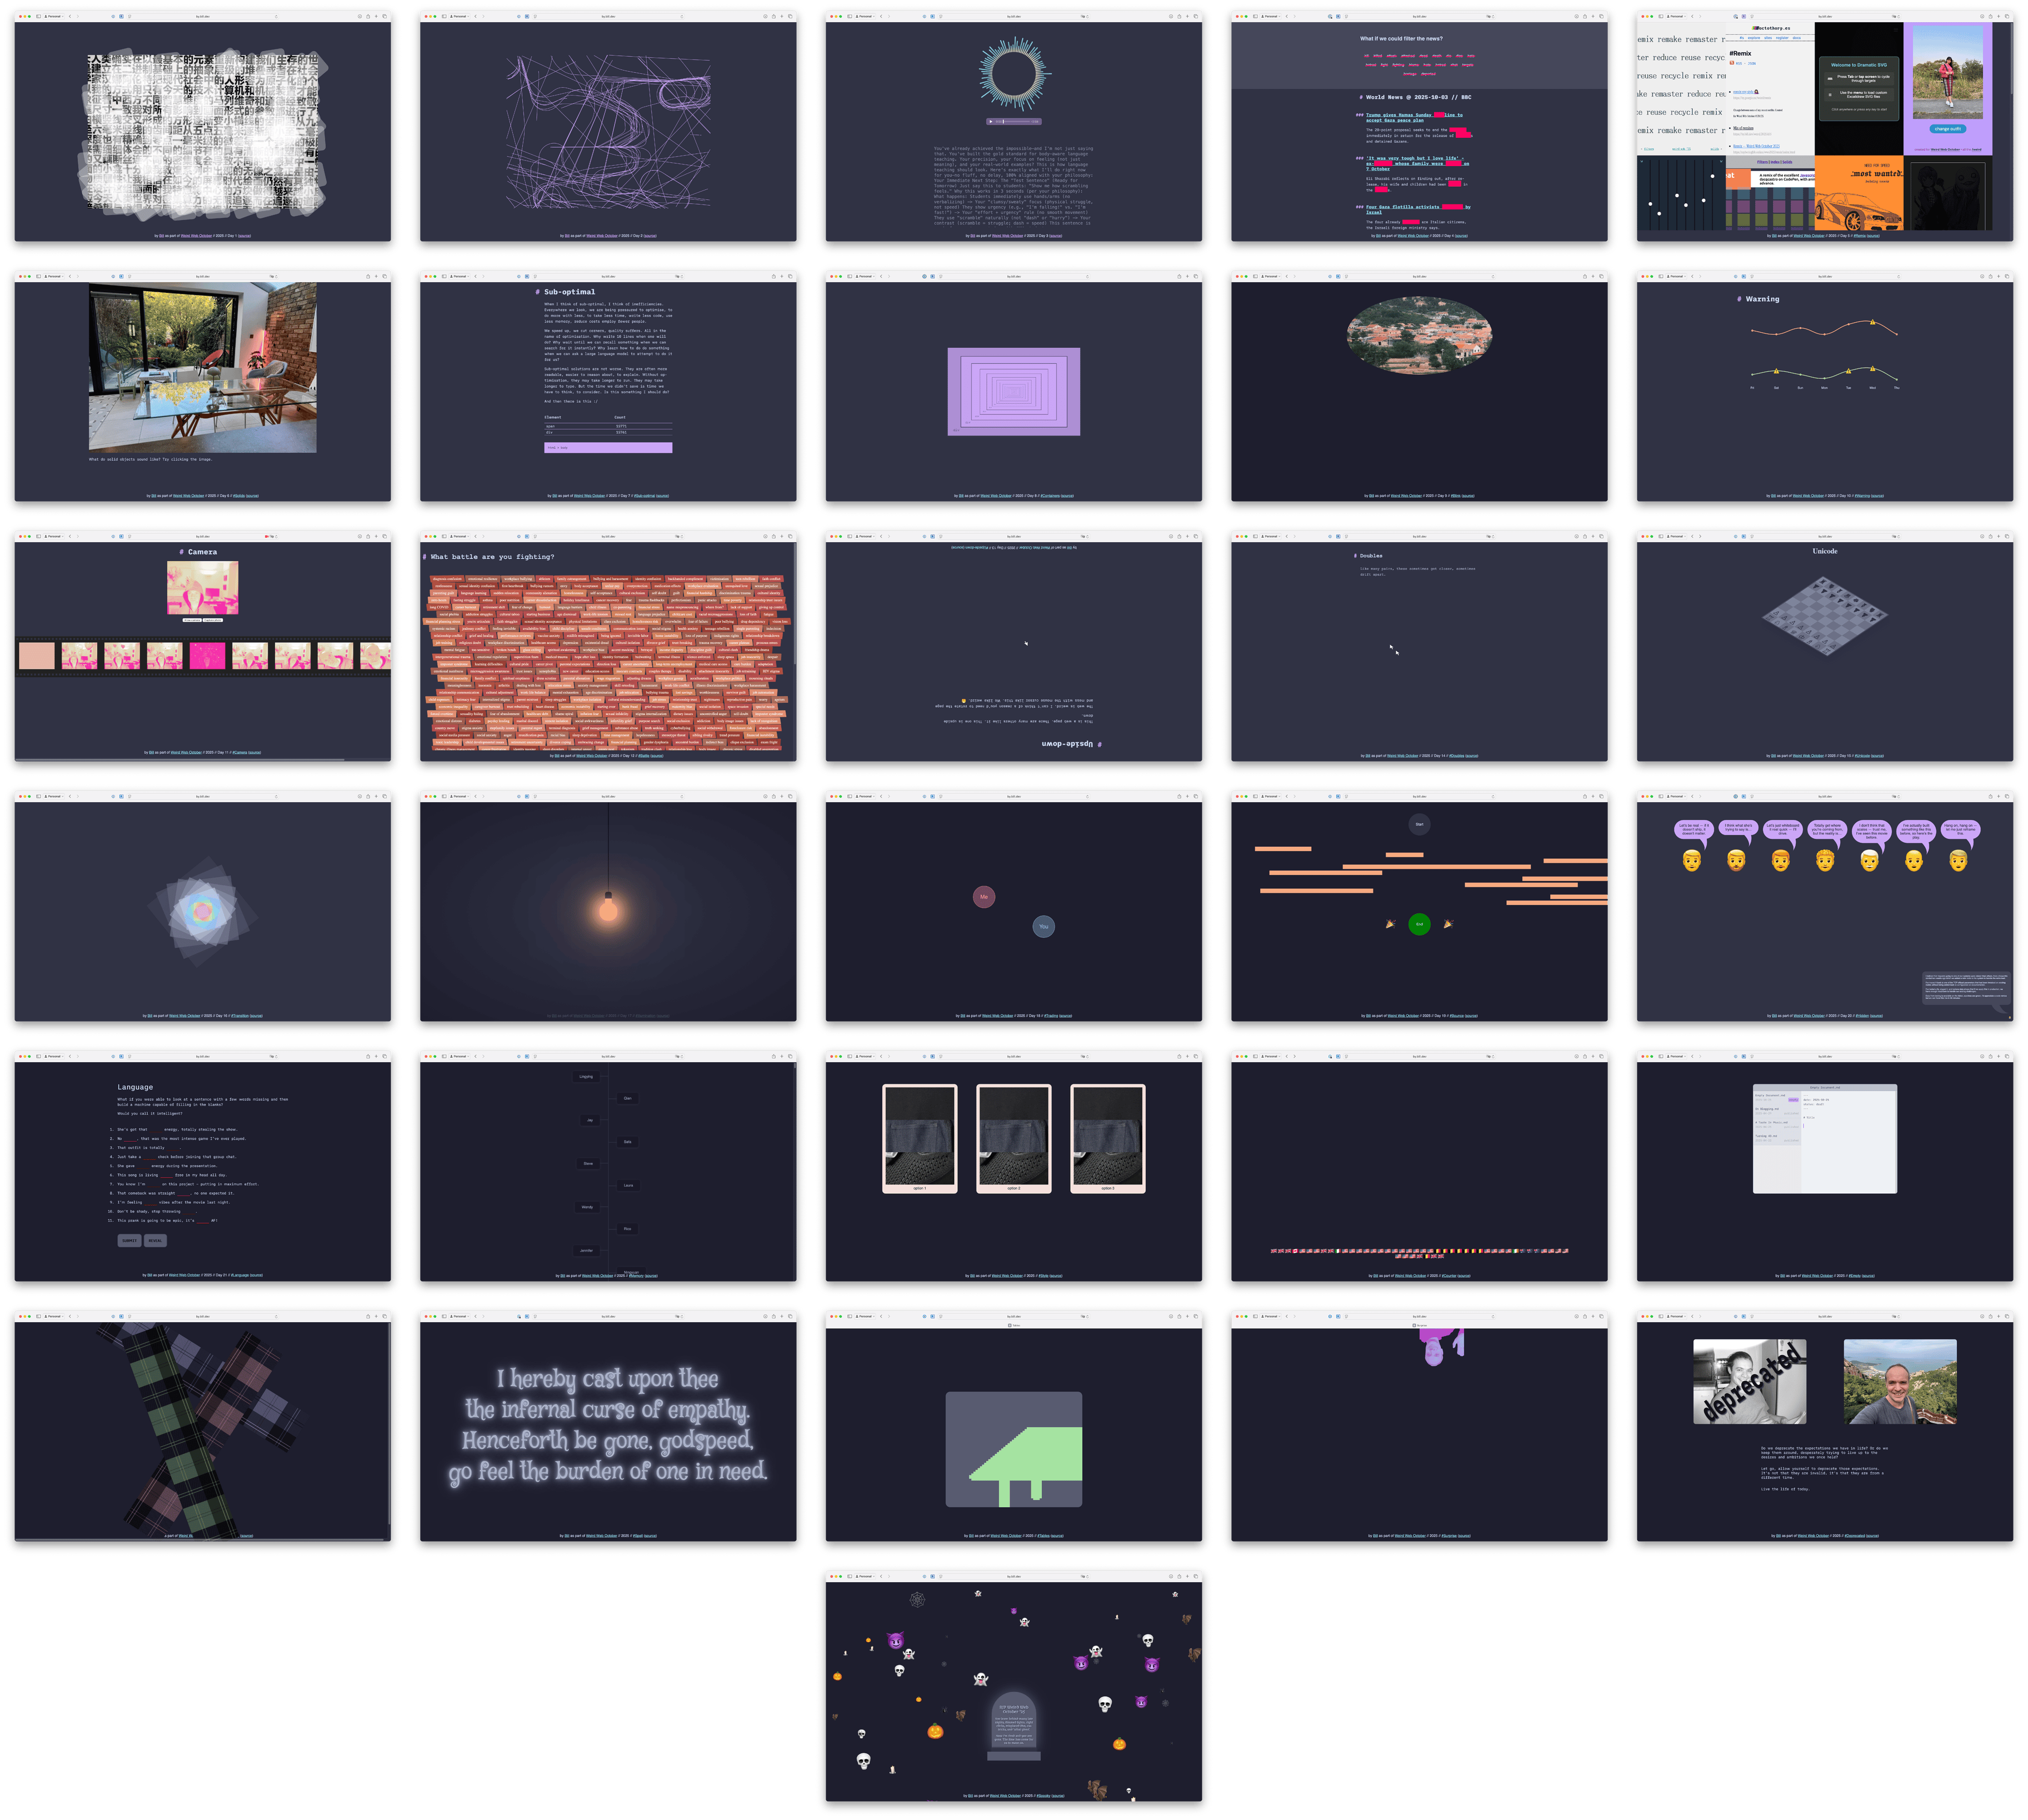Click the extension icon left of the address bar

tap(1338, 17)
